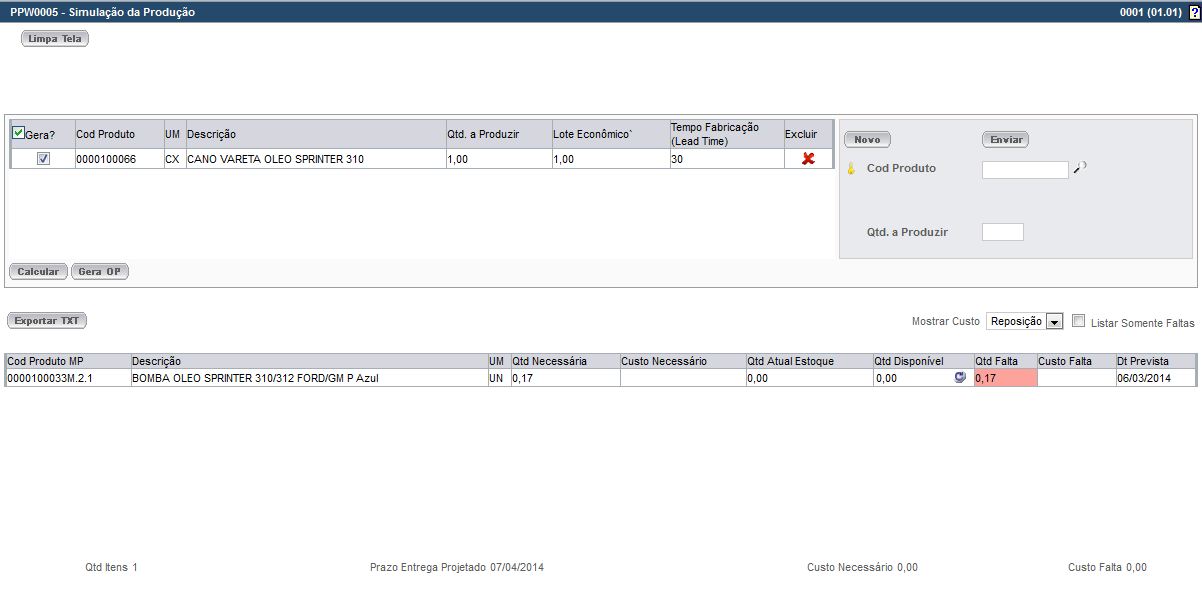Click the Calcular button
Viewport: 1202px width, 592px height.
(38, 272)
